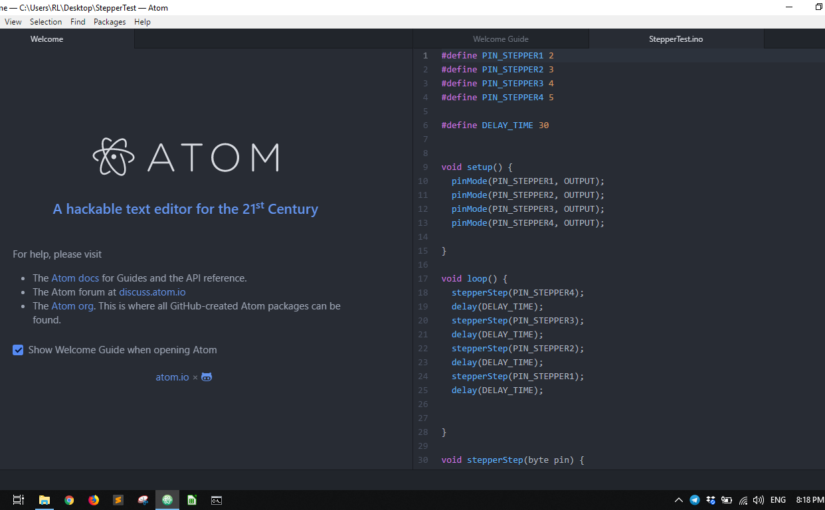Click line number 30 in the gutter
This screenshot has height=510, width=825.
[x=423, y=459]
